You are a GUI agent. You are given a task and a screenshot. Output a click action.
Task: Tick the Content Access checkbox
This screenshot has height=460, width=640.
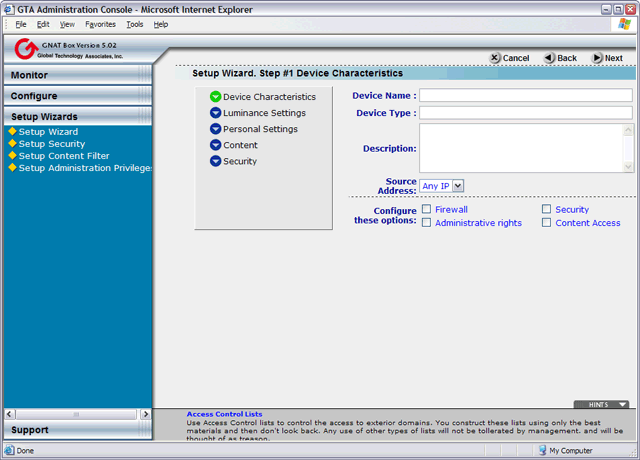547,223
